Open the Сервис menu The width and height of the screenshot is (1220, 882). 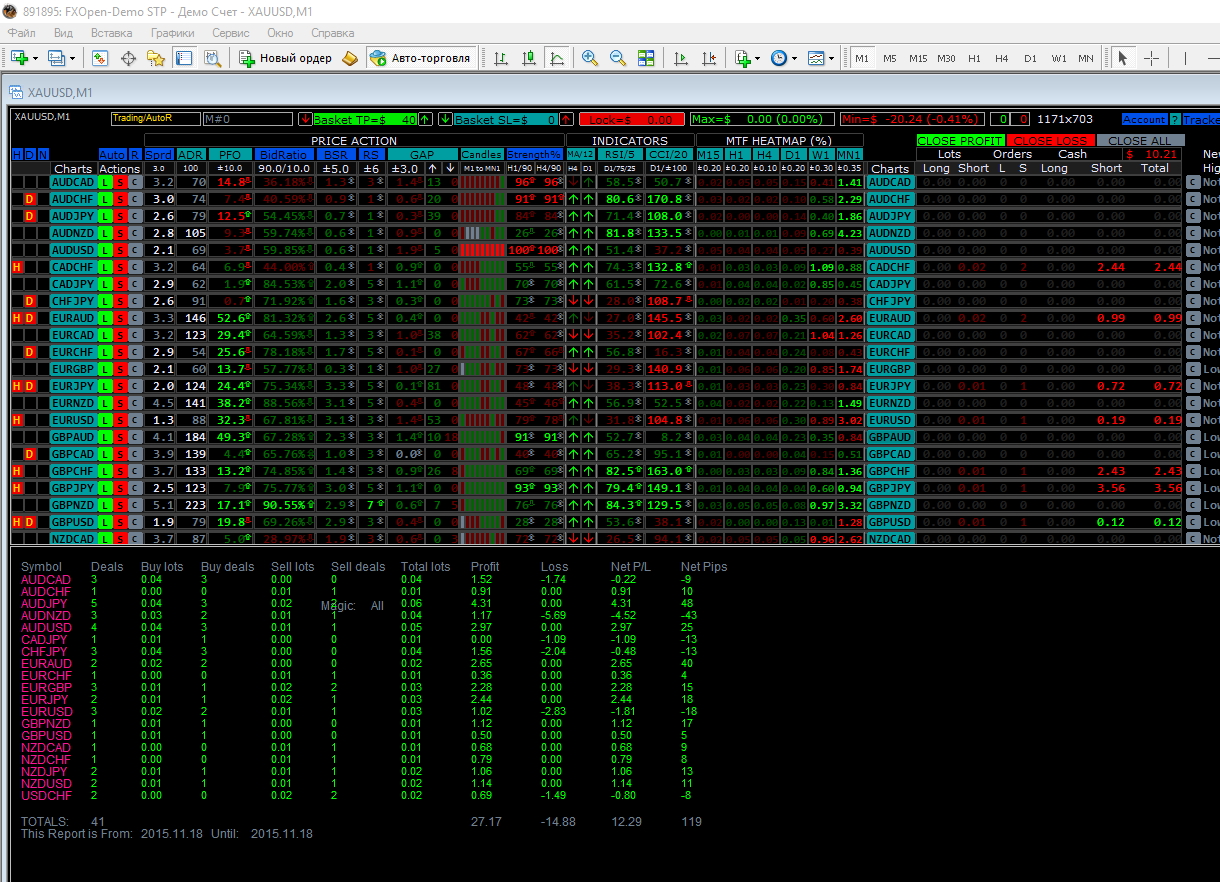(231, 33)
